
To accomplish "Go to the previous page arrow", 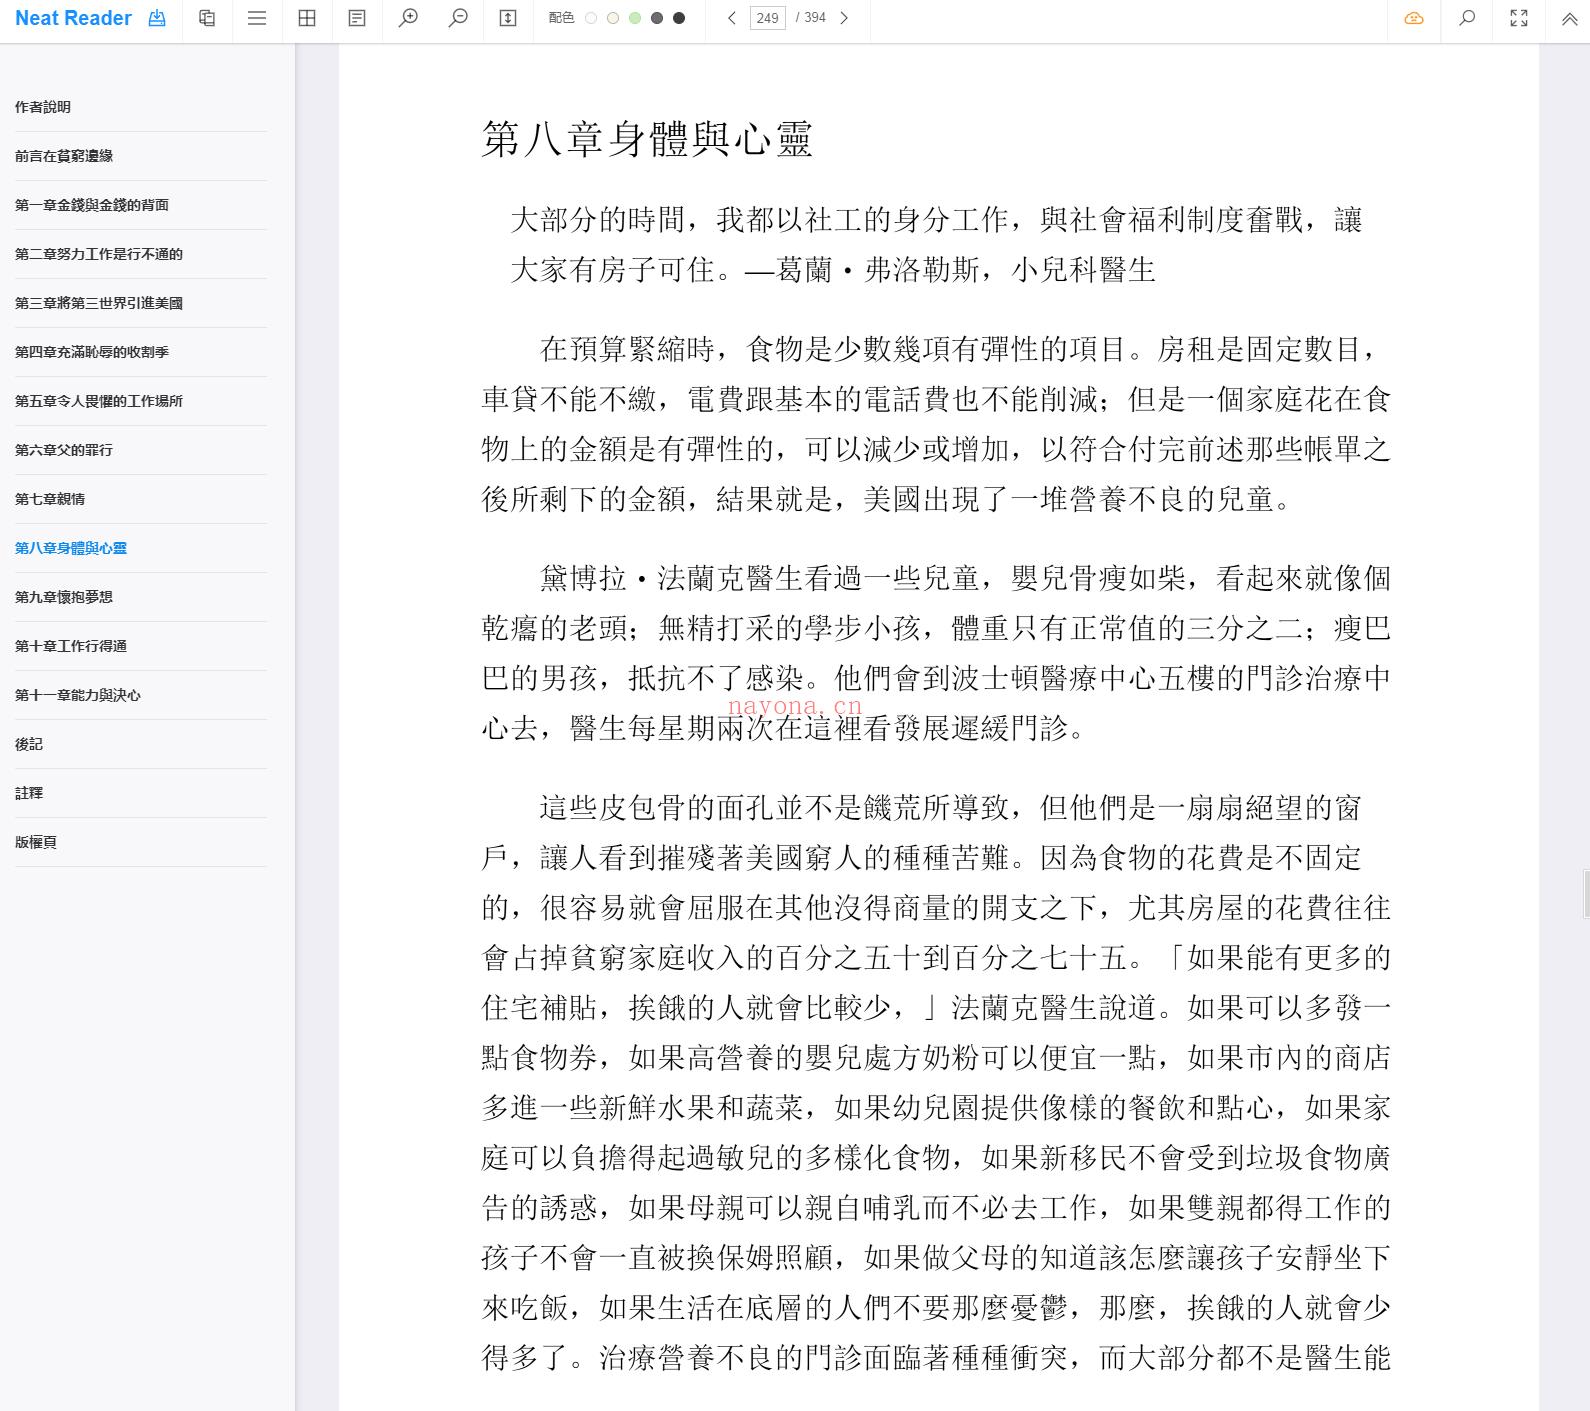I will pos(732,18).
